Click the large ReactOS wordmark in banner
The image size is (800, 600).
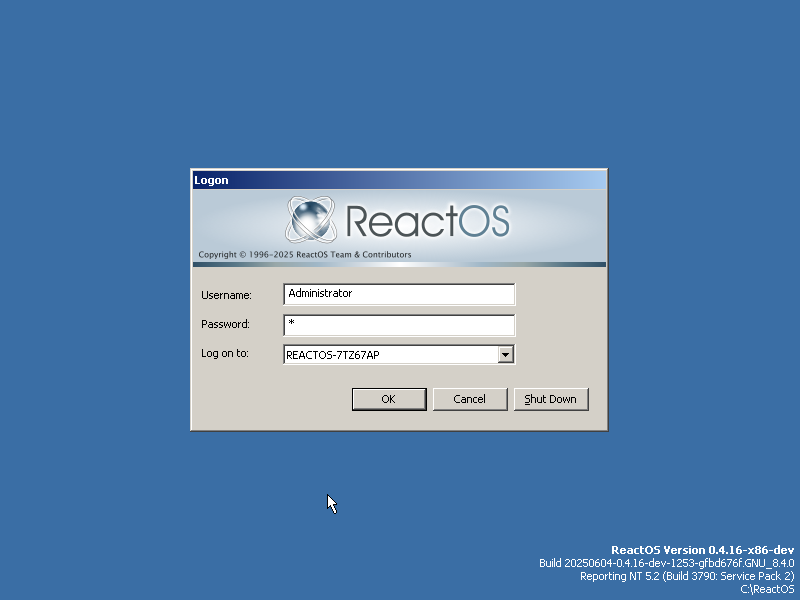tap(428, 220)
